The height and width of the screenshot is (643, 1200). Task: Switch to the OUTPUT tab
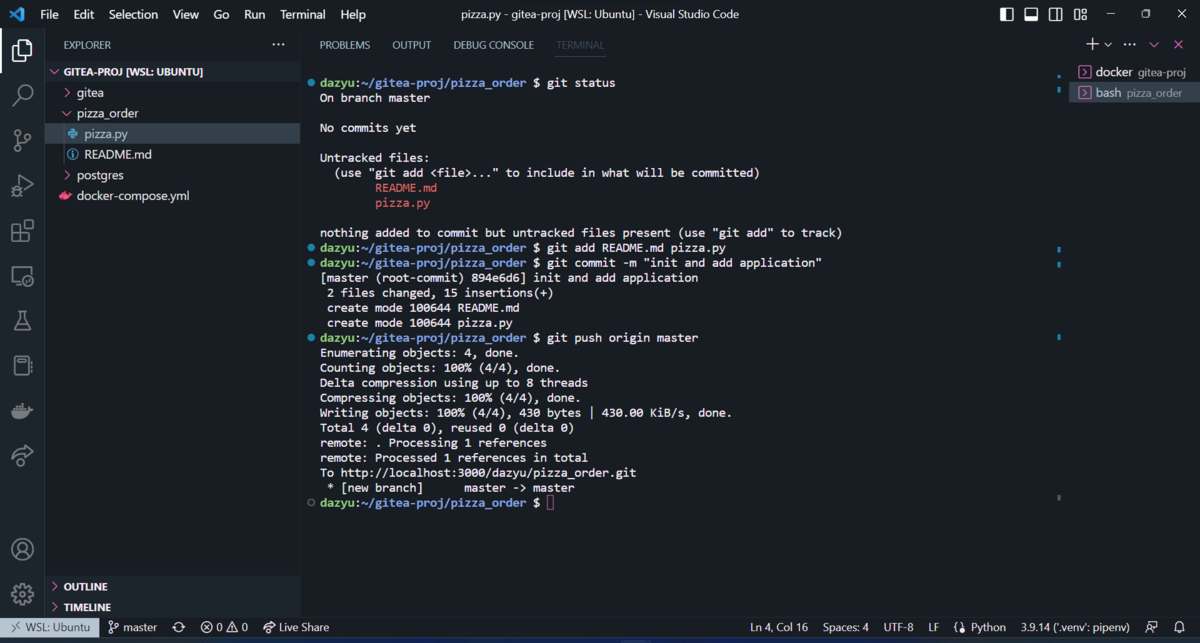[412, 45]
